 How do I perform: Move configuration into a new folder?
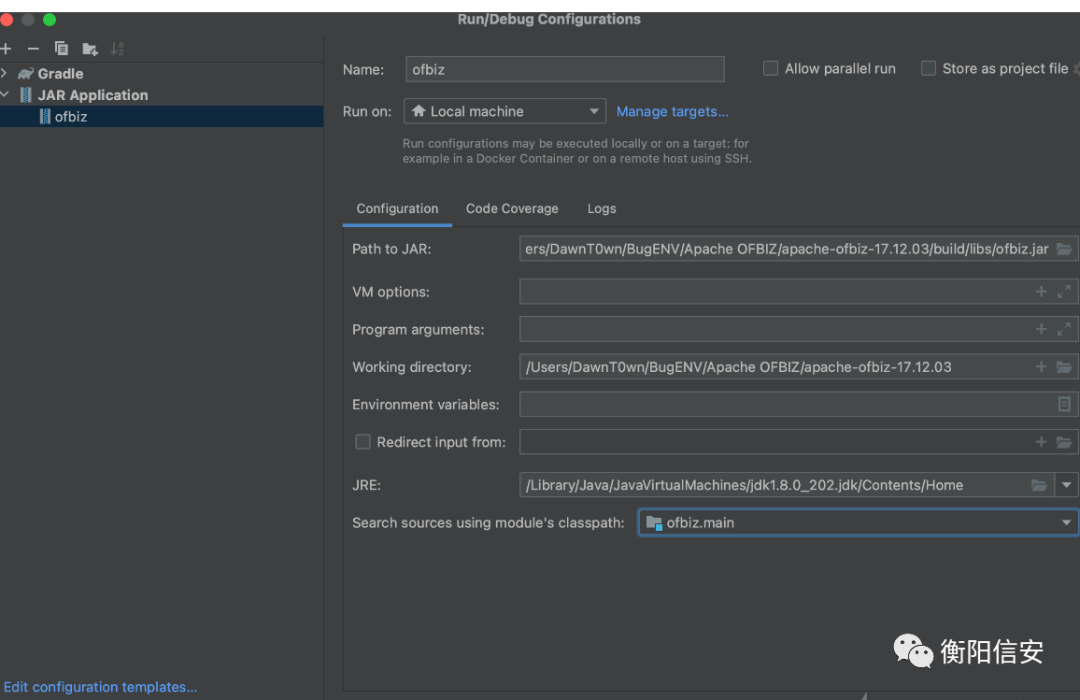[x=90, y=49]
